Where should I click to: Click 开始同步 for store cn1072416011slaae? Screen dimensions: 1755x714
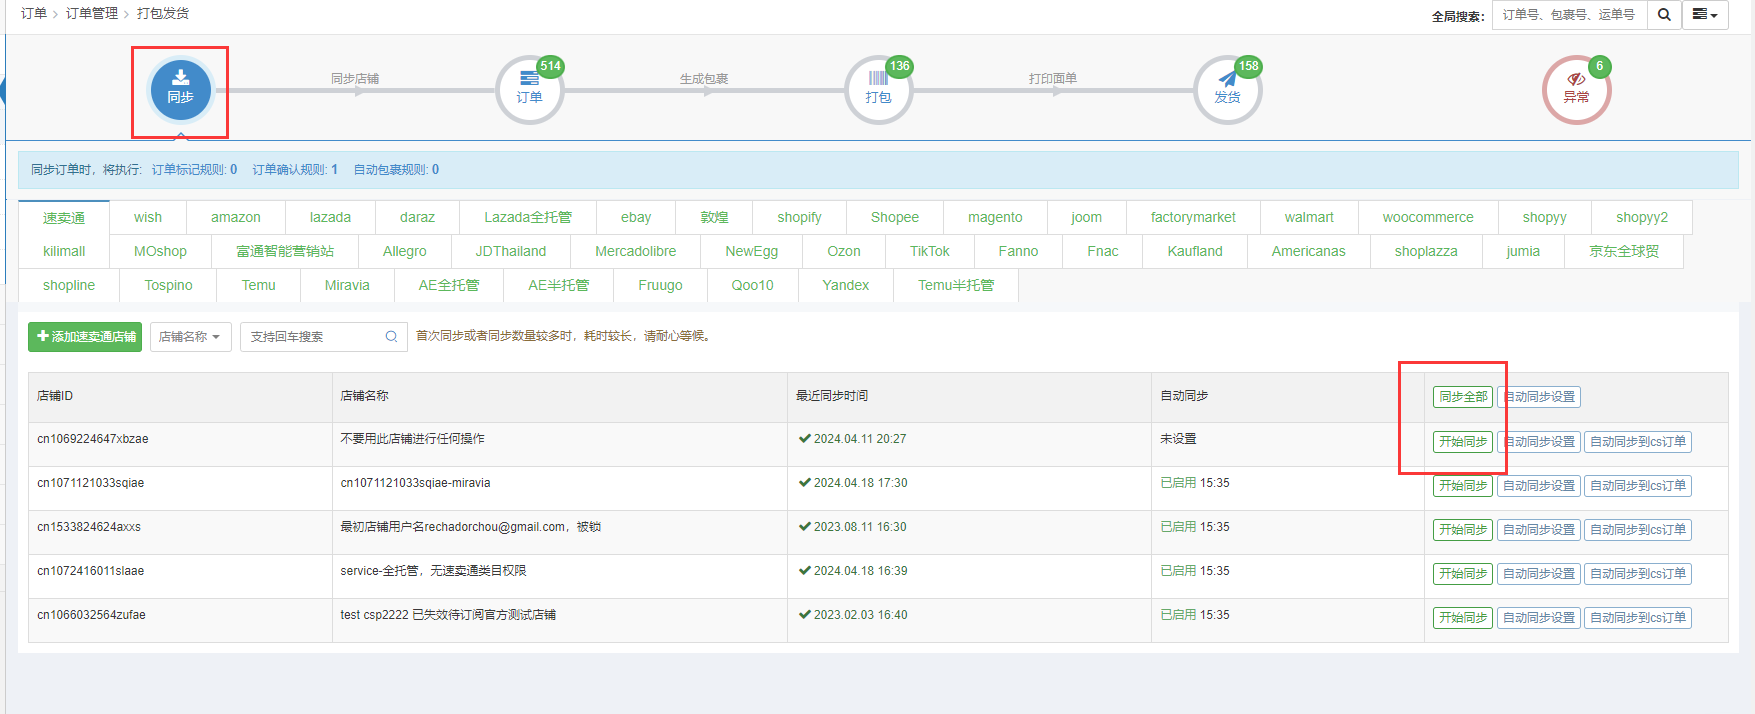(1463, 574)
